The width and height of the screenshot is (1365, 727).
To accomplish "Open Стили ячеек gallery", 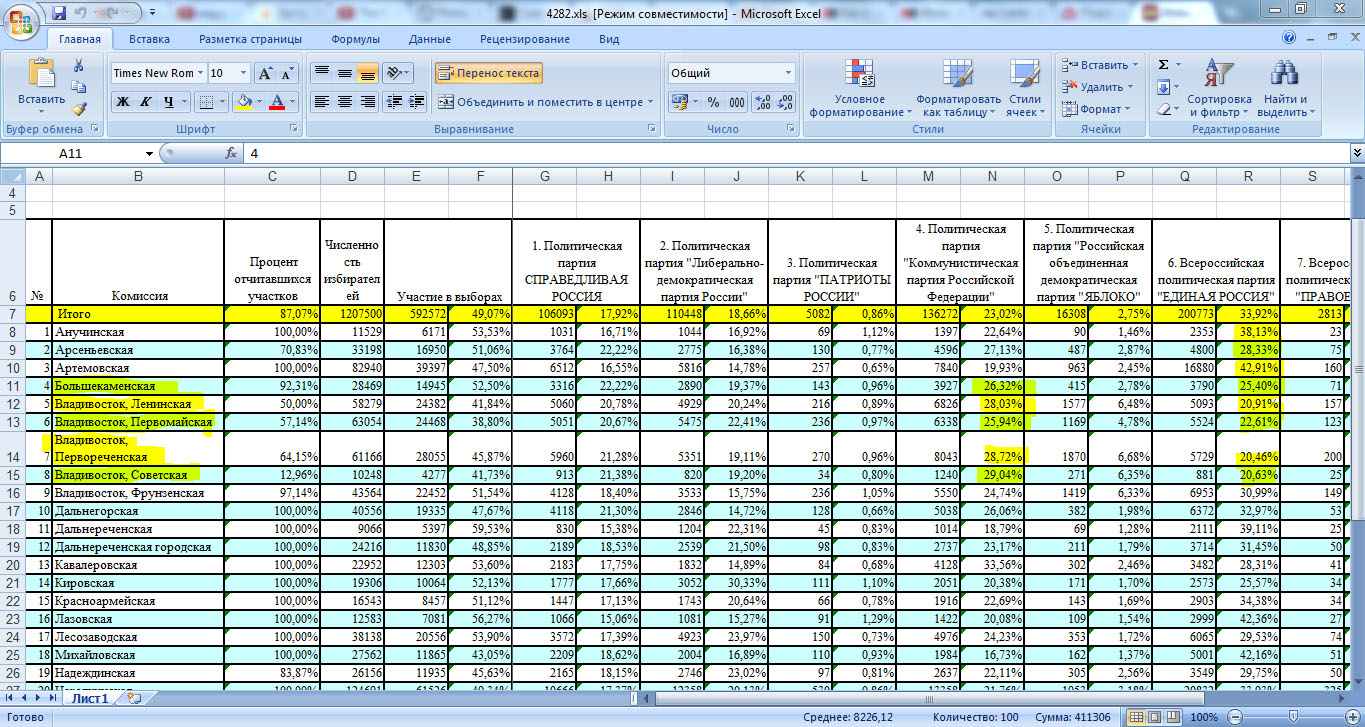I will 1024,89.
